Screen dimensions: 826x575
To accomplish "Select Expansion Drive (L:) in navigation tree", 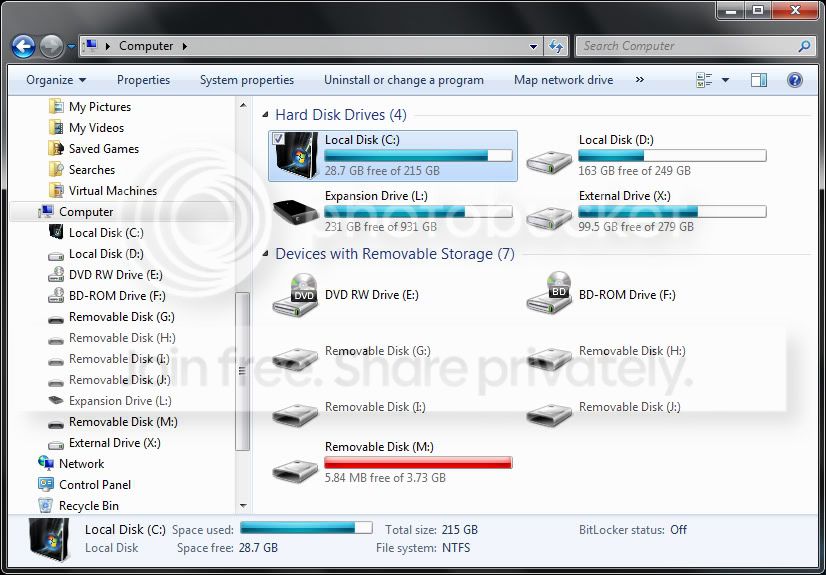I will coord(120,401).
